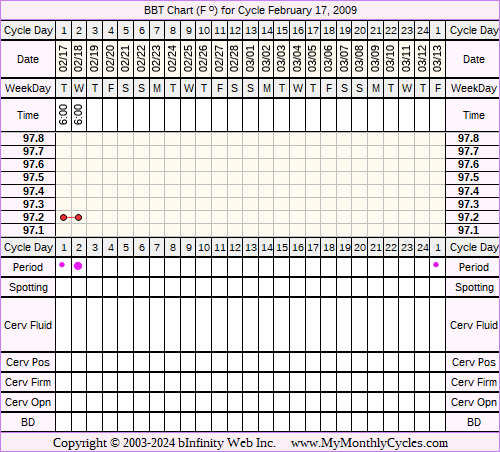Click the left 'Spotting' row label
Viewport: 500px width, 452px height.
tap(28, 287)
